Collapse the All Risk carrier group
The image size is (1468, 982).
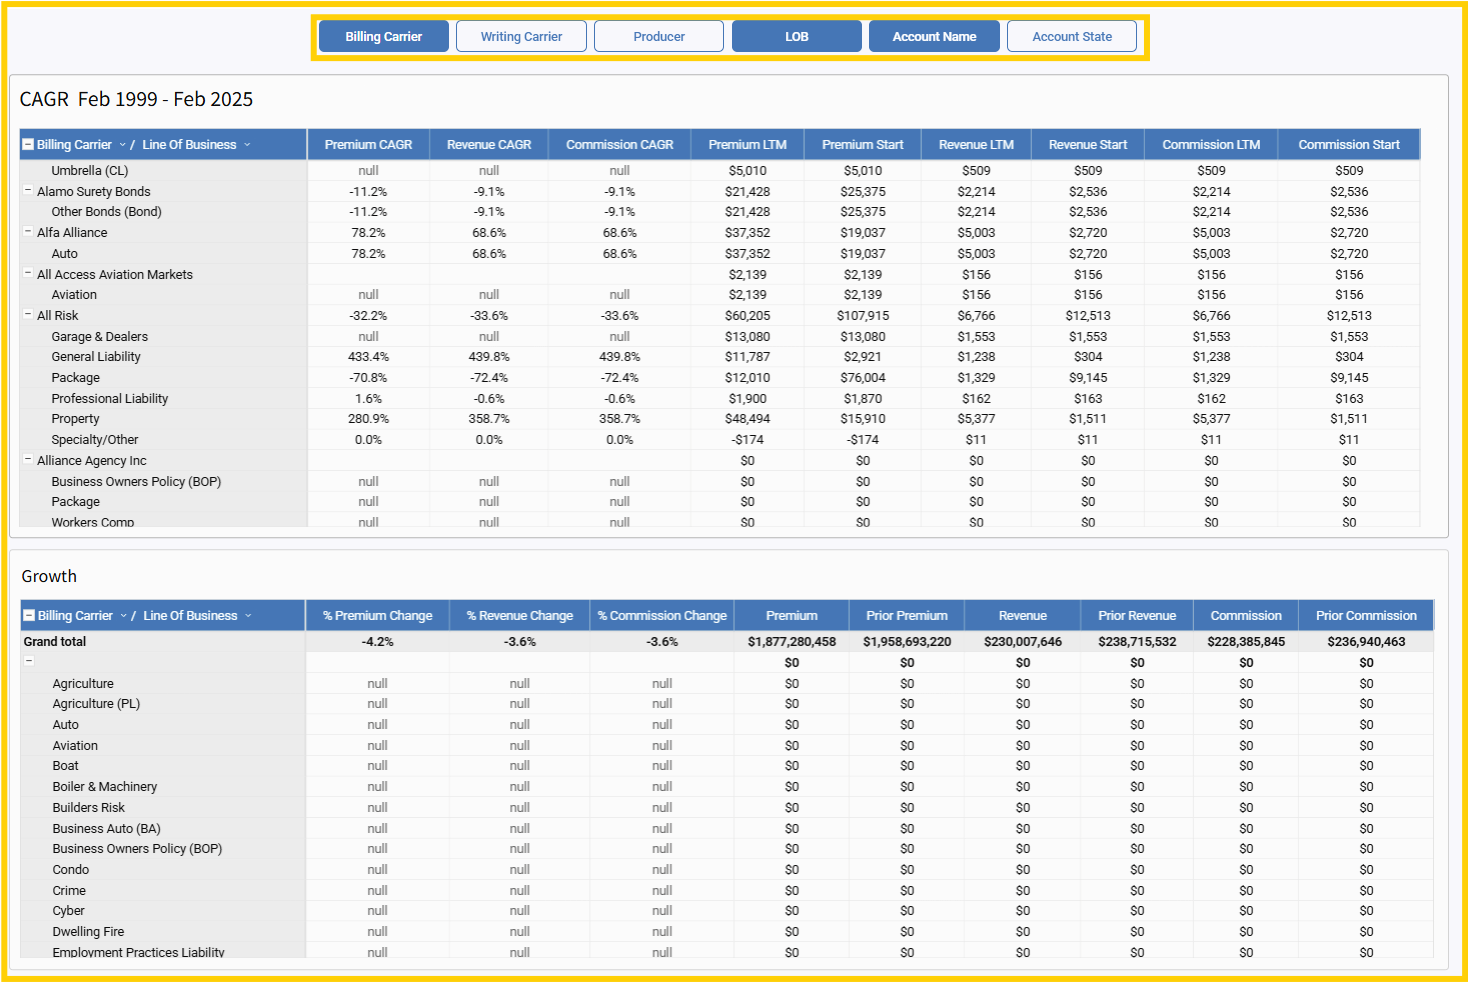(28, 315)
